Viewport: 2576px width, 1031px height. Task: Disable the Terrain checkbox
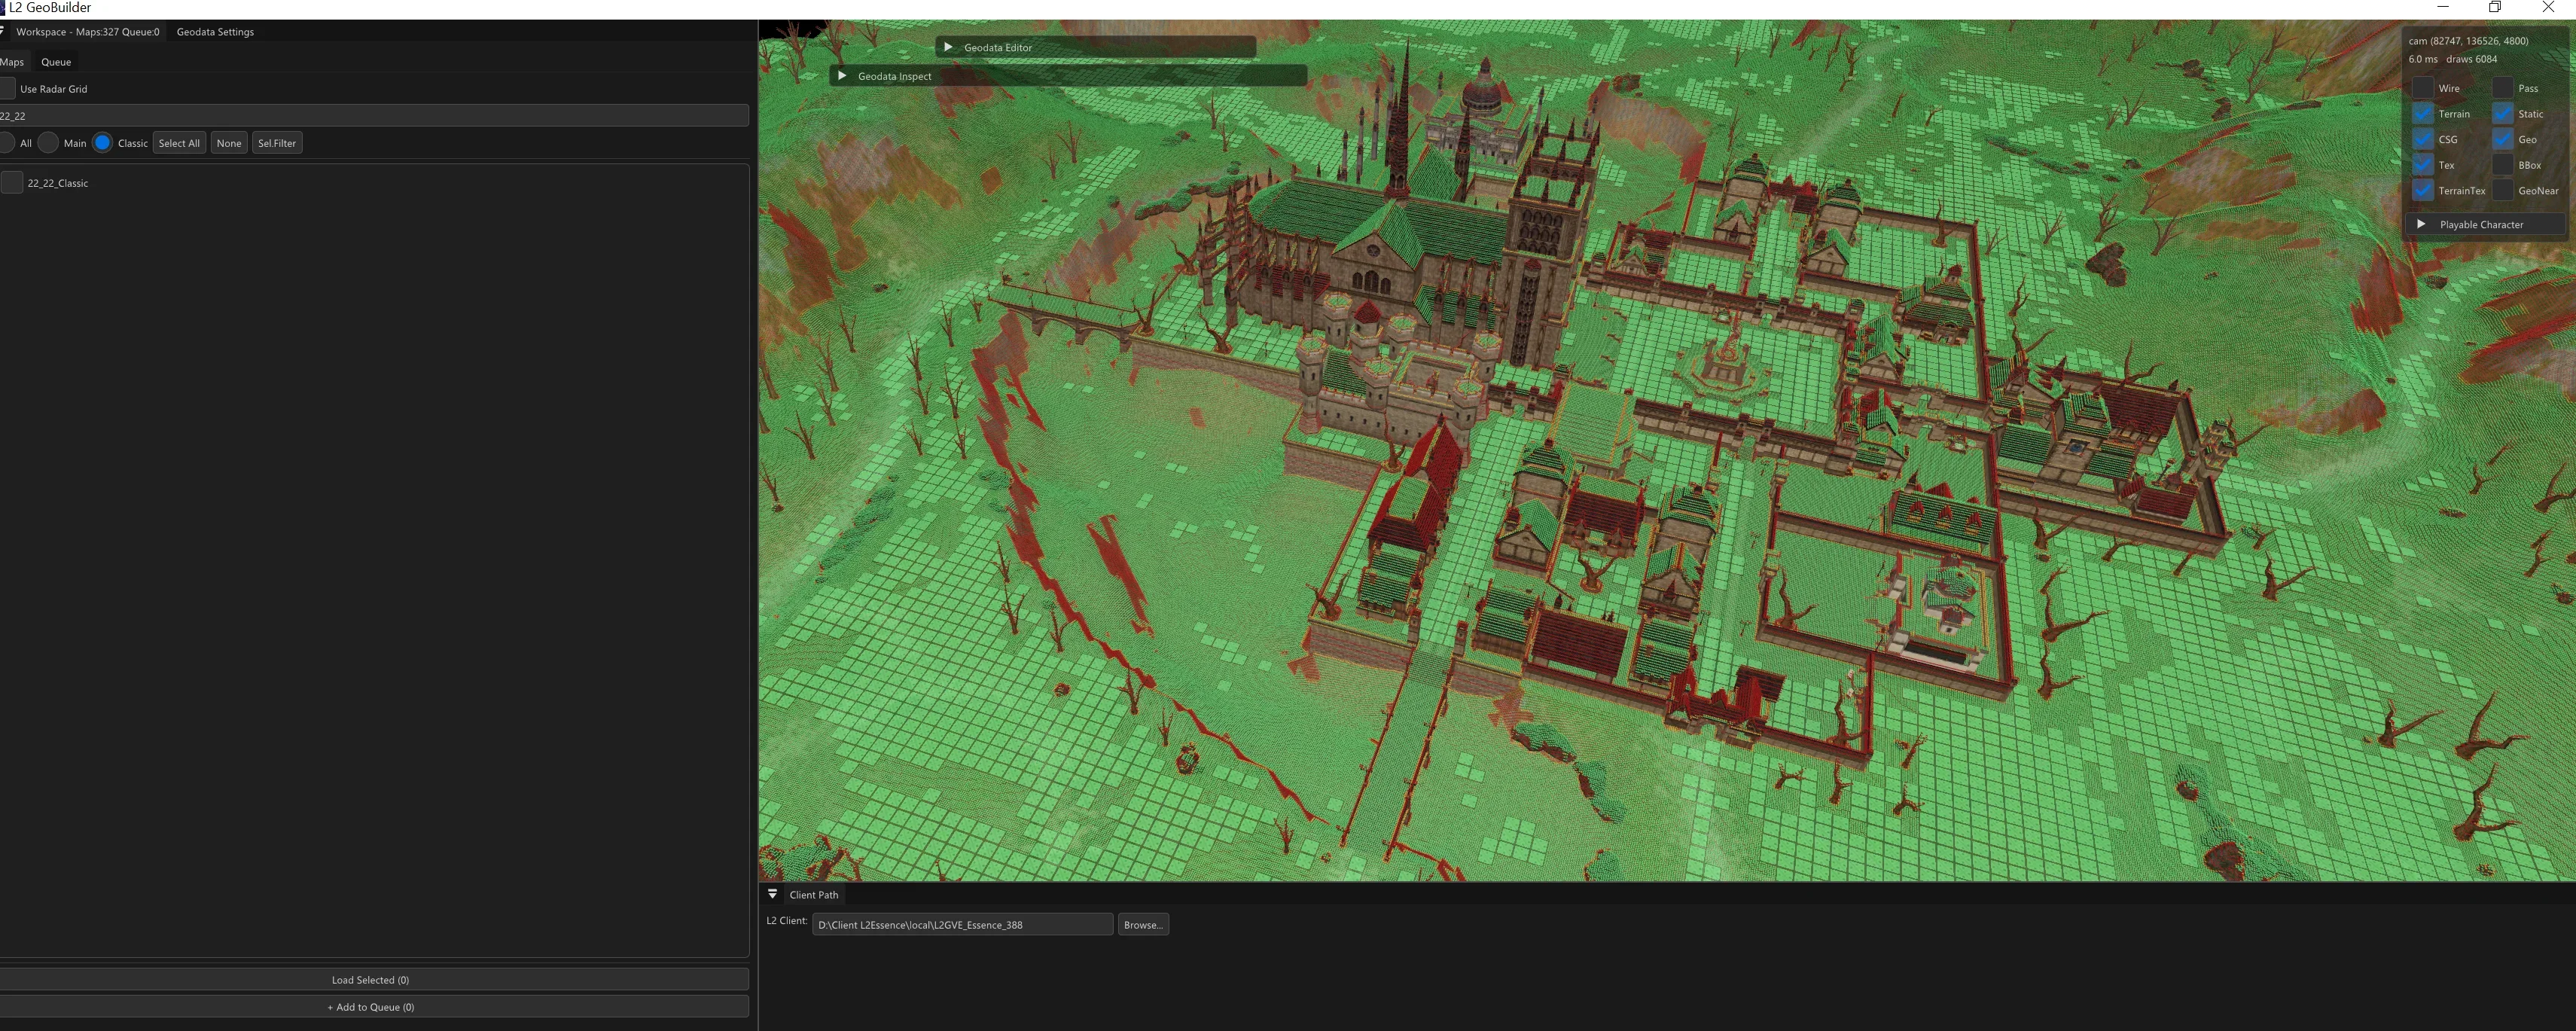[2423, 114]
